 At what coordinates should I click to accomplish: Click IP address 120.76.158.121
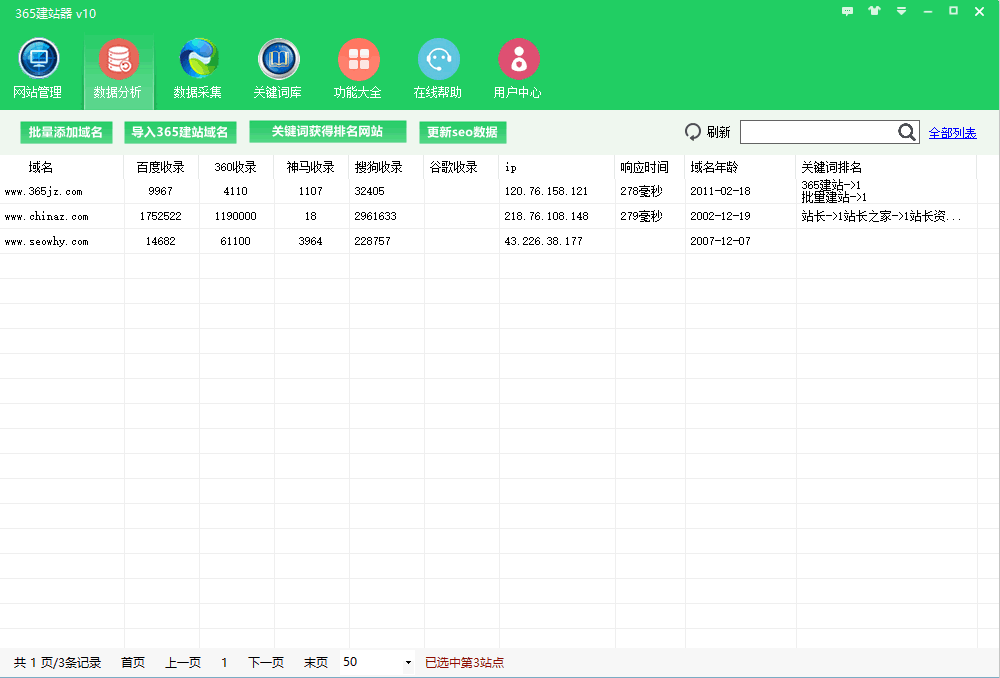546,191
